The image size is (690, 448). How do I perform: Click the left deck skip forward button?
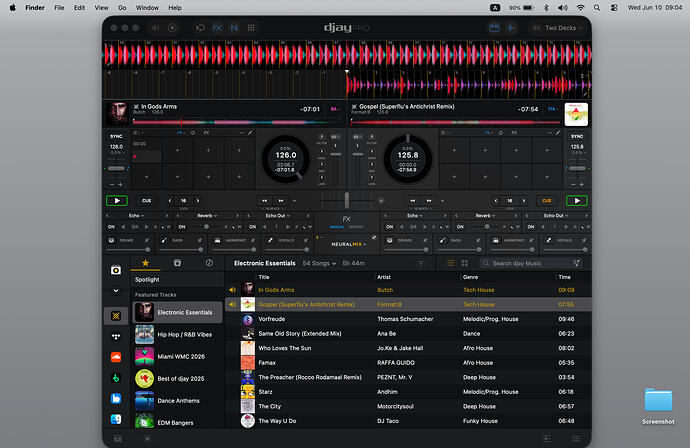[x=281, y=201]
